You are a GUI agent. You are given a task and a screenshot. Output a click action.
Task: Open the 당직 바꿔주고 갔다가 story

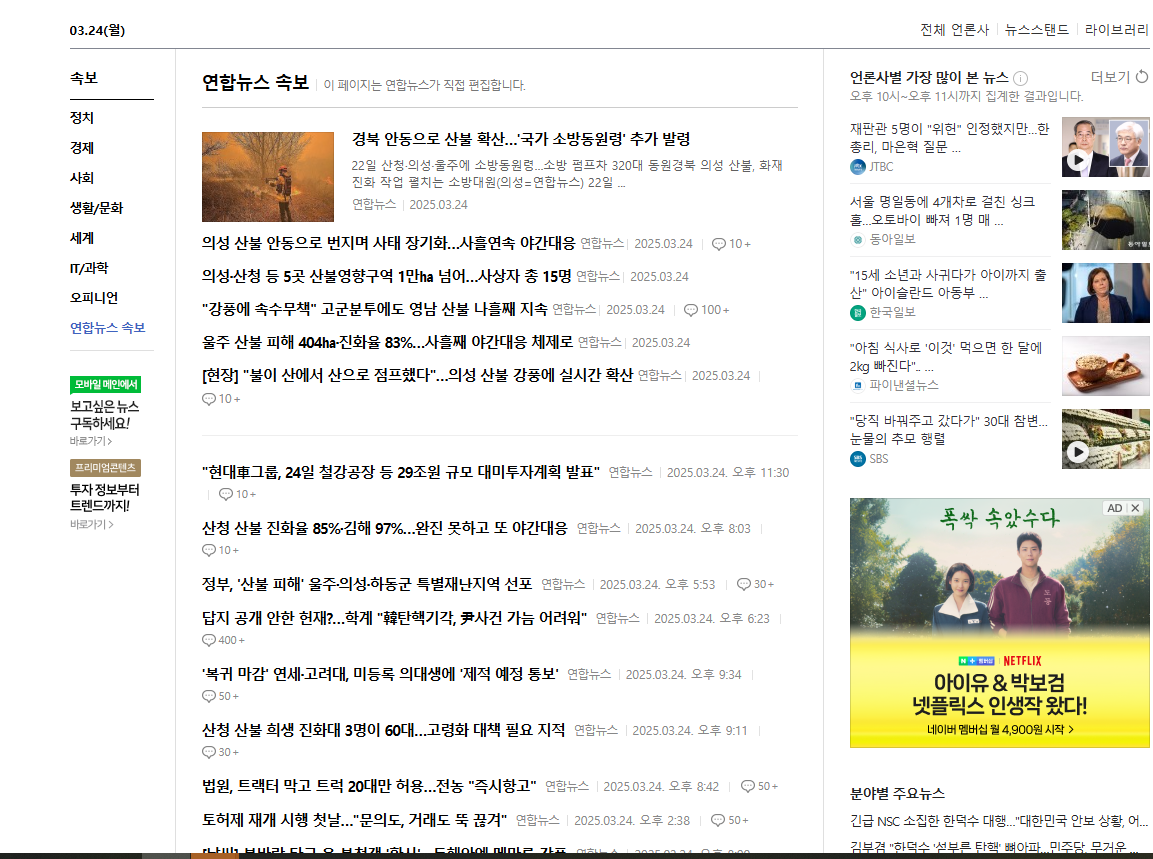949,430
